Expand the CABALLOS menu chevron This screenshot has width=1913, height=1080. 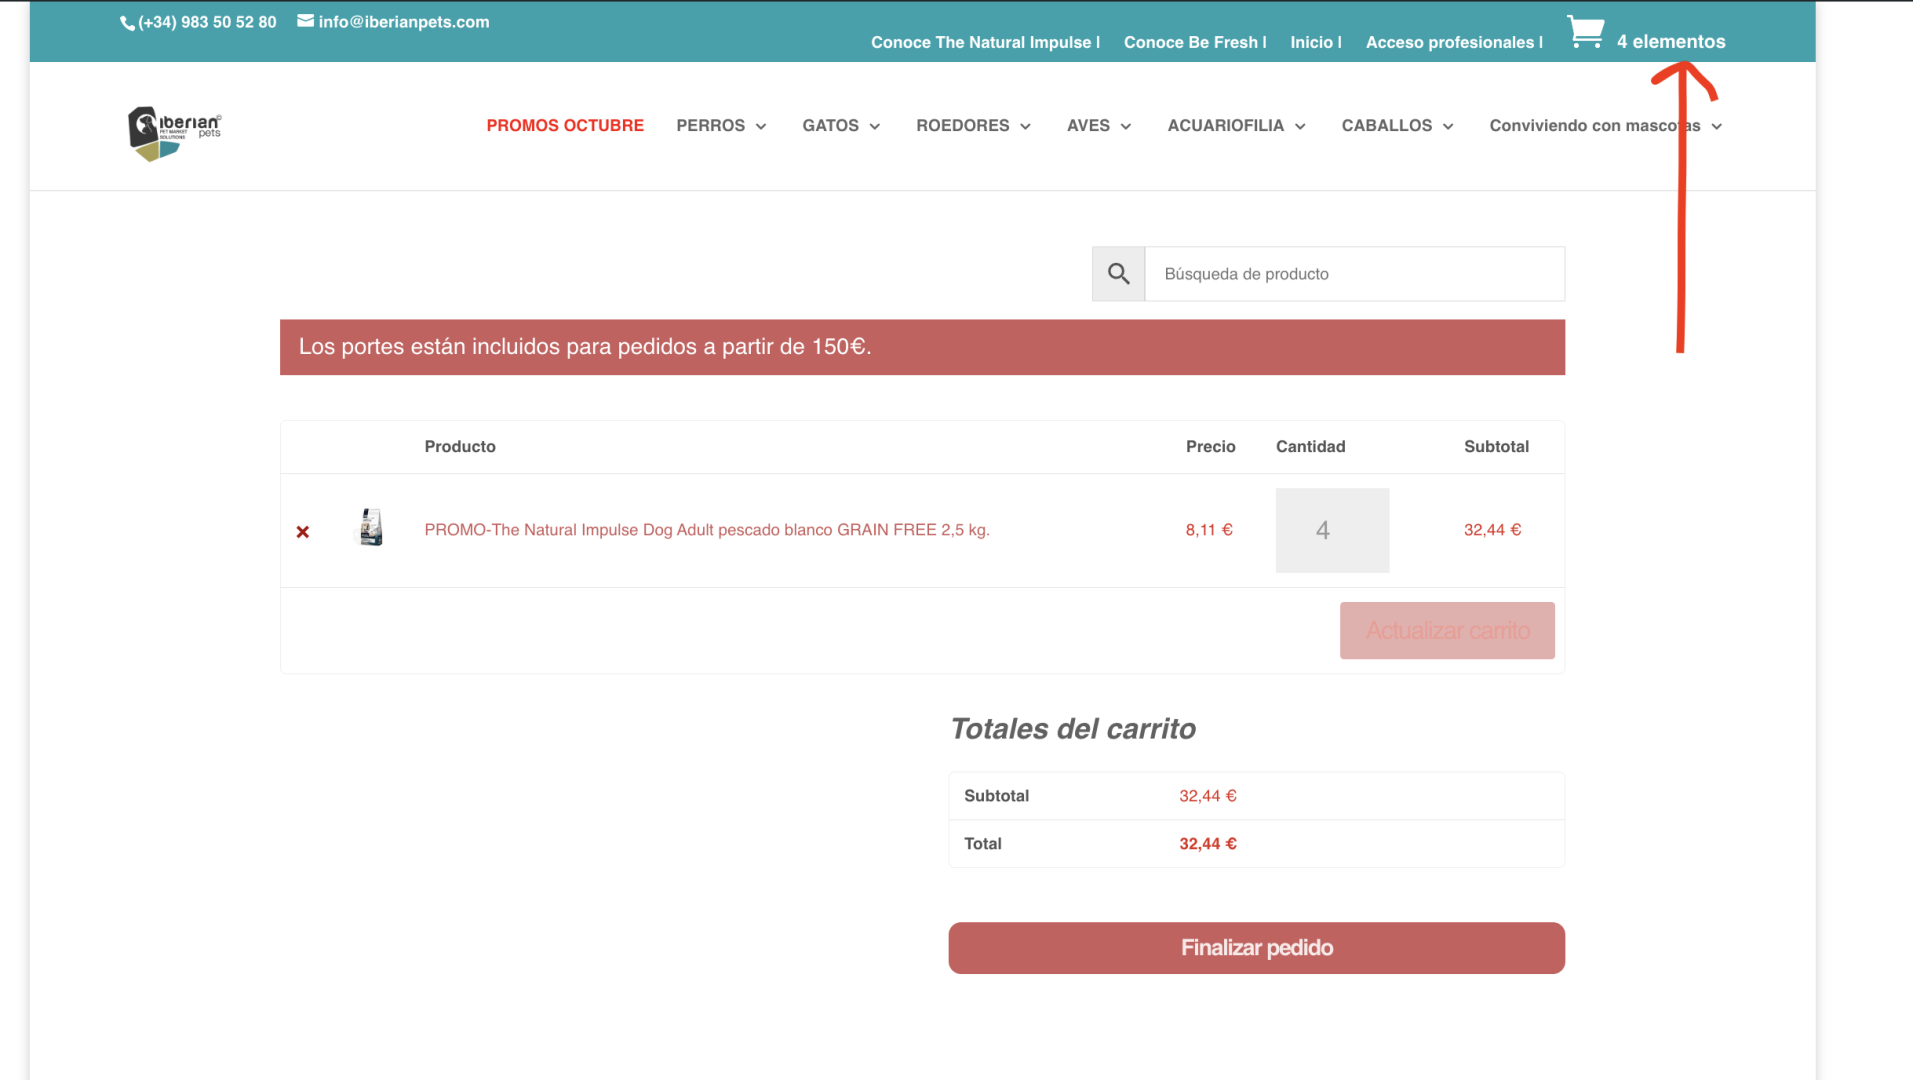[x=1448, y=127]
